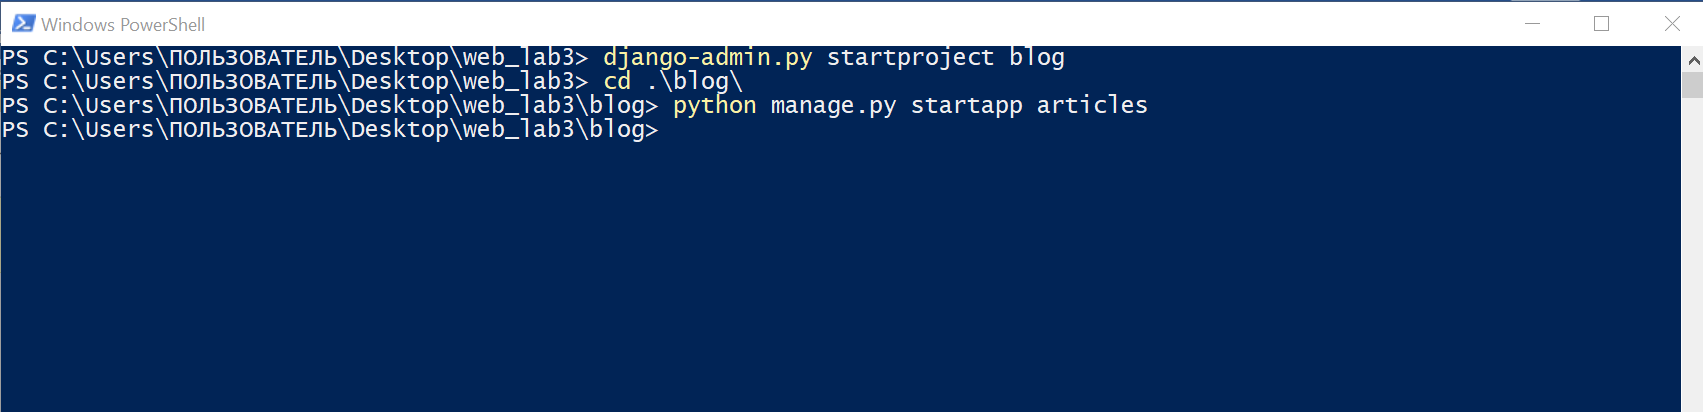Click the manage.py text
Image resolution: width=1703 pixels, height=412 pixels.
coord(833,106)
